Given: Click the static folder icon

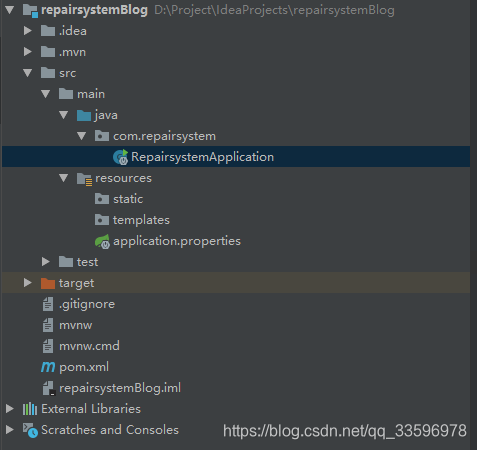Looking at the screenshot, I should pyautogui.click(x=102, y=199).
